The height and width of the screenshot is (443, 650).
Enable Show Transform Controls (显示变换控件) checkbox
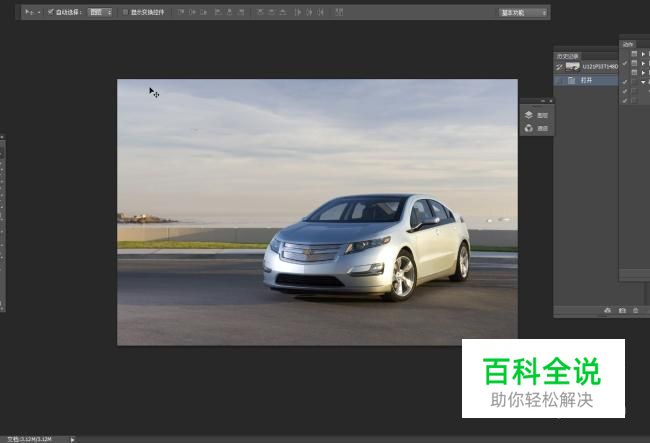125,12
